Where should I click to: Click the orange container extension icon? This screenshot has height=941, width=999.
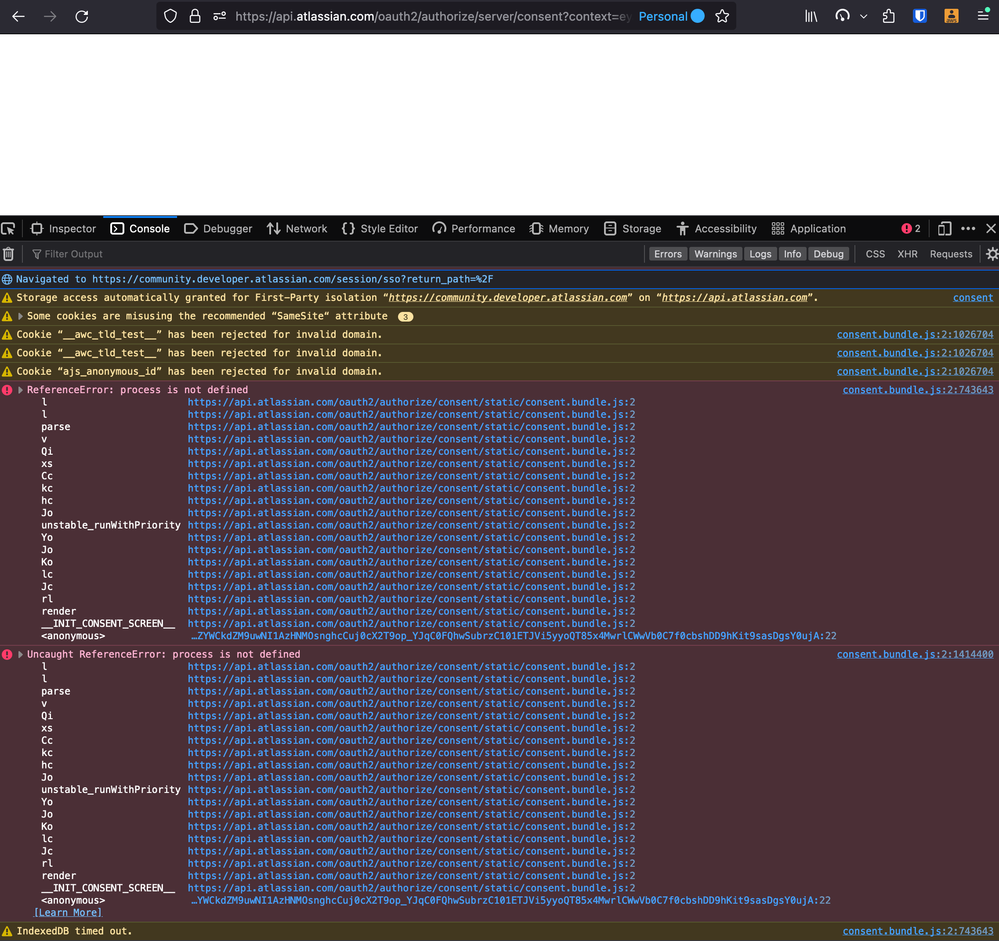951,17
